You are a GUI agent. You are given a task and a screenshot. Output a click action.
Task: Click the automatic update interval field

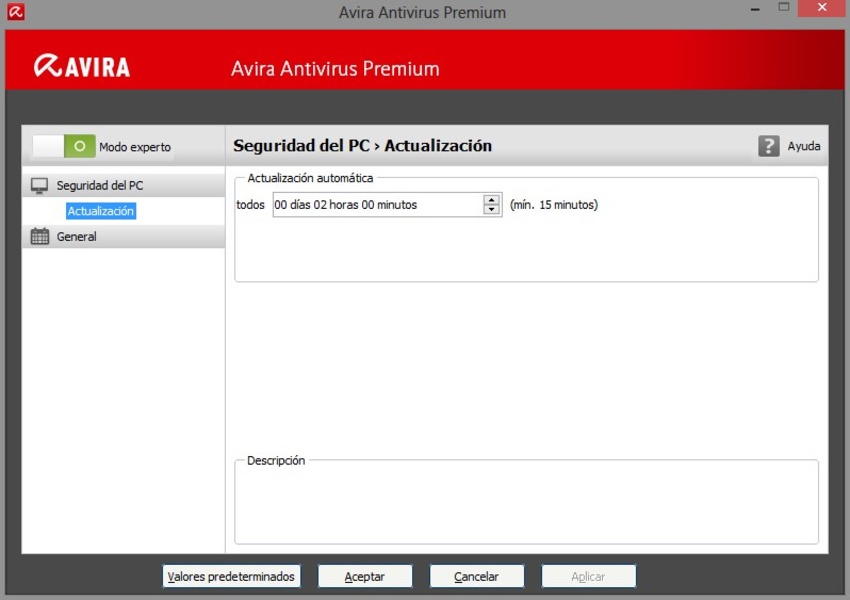(377, 205)
